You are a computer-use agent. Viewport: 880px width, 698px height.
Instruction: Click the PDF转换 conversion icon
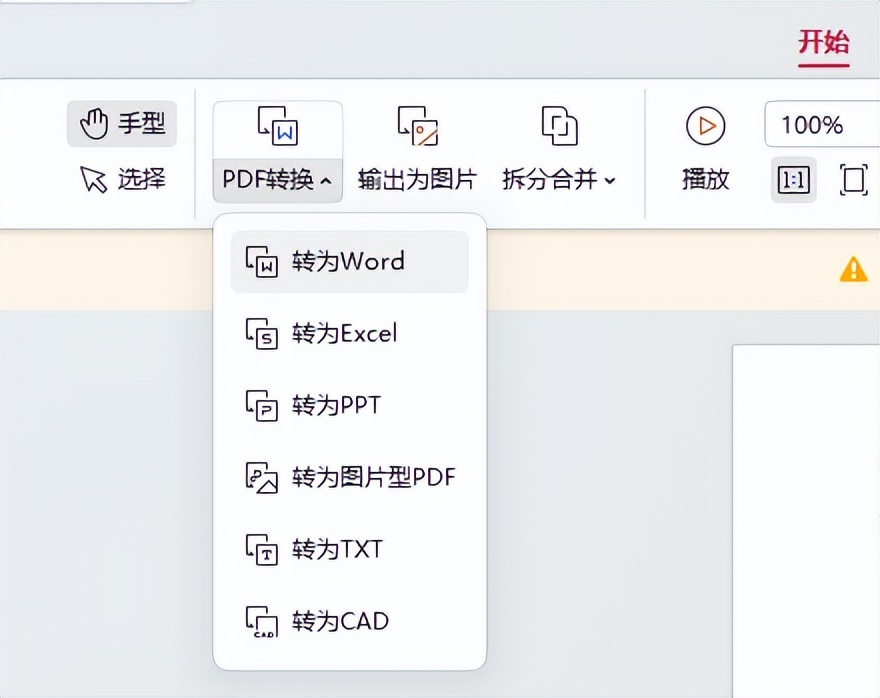pos(277,125)
